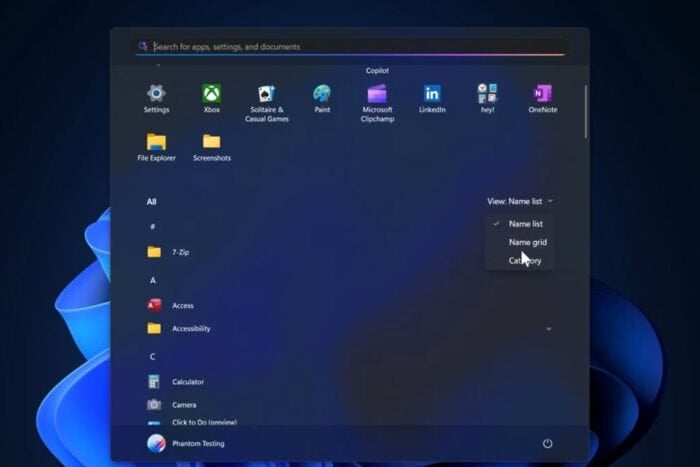The width and height of the screenshot is (700, 467).
Task: Open the View: Name list dropdown
Action: pyautogui.click(x=520, y=201)
